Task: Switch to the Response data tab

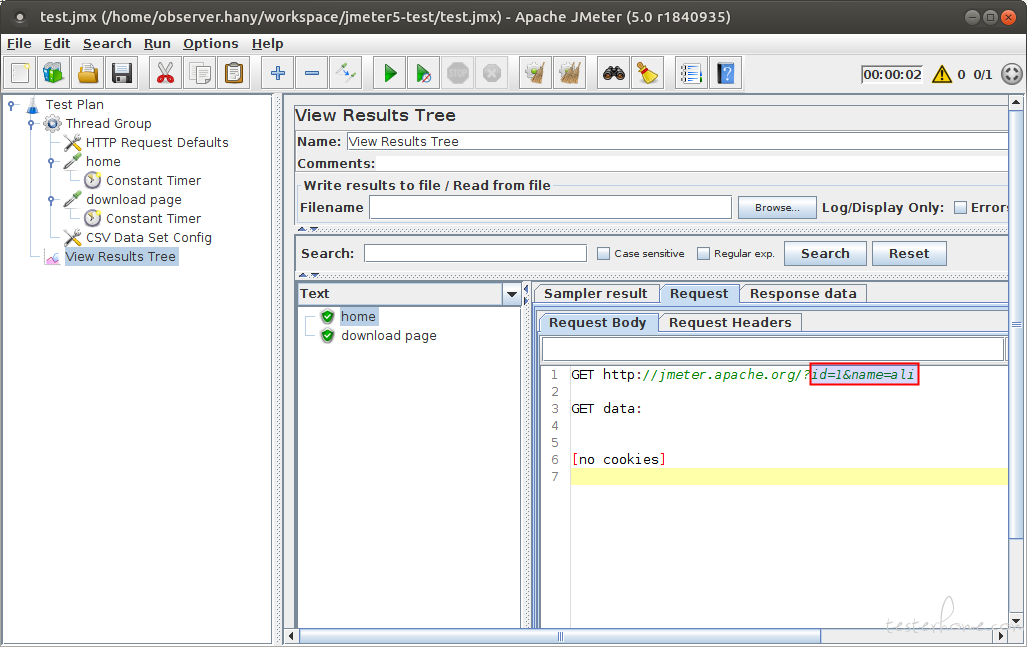Action: [x=803, y=294]
